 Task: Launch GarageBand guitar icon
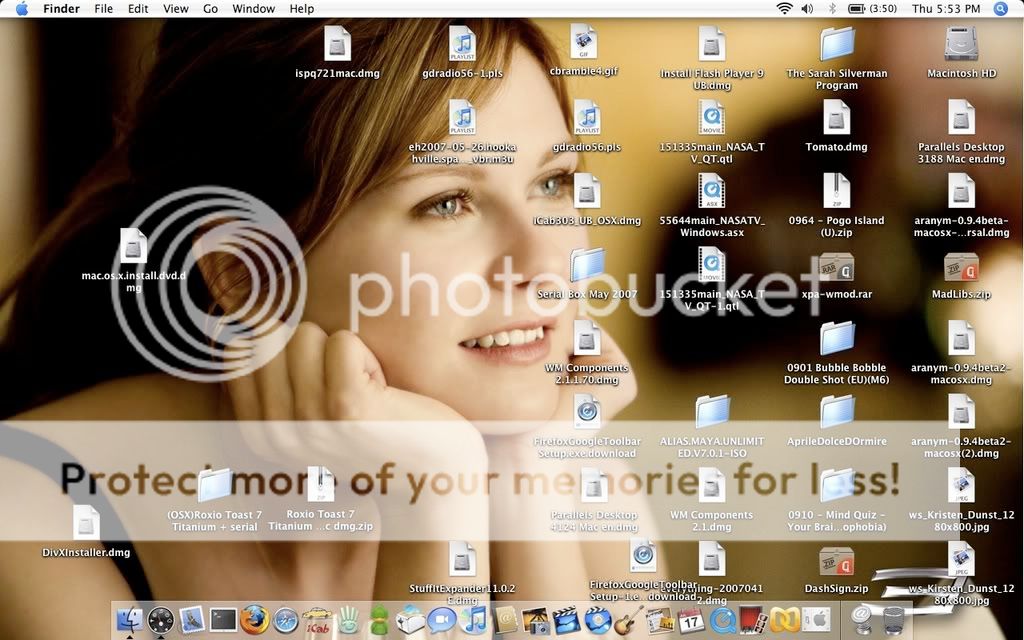coord(628,619)
